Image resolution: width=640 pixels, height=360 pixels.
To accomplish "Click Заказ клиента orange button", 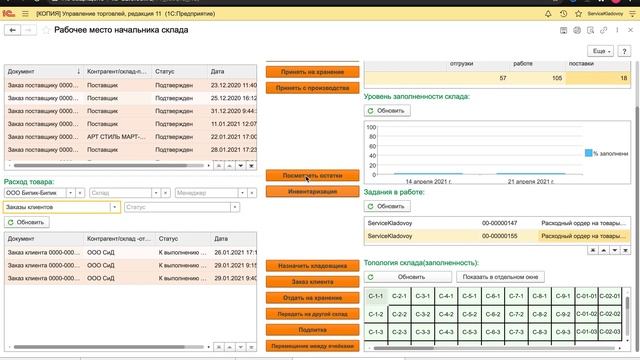I will (313, 282).
